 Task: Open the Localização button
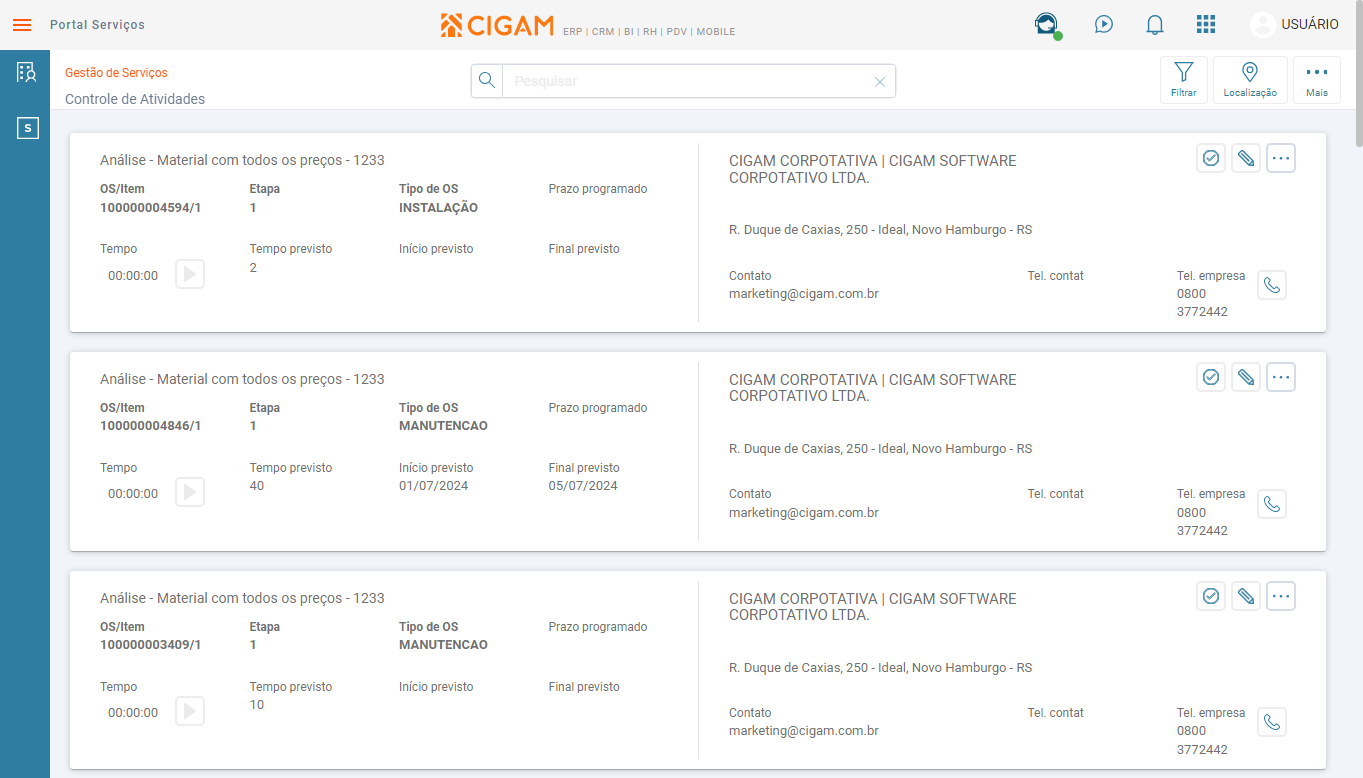[1250, 80]
